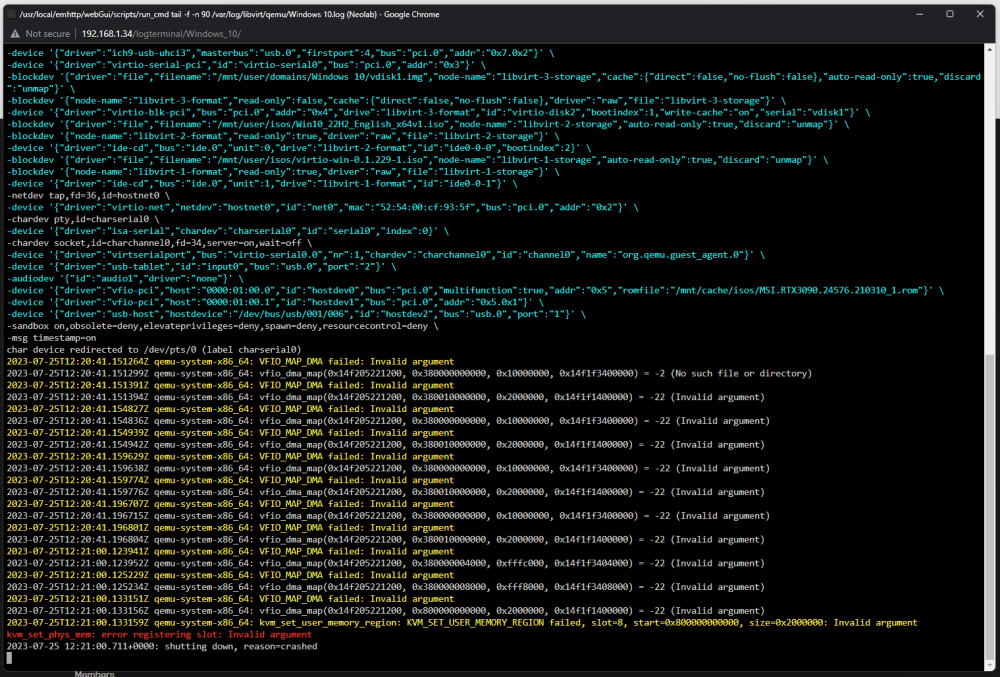Click the virtio-win-0.1.229-1.iso blockdev line
The height and width of the screenshot is (677, 1000).
point(417,160)
